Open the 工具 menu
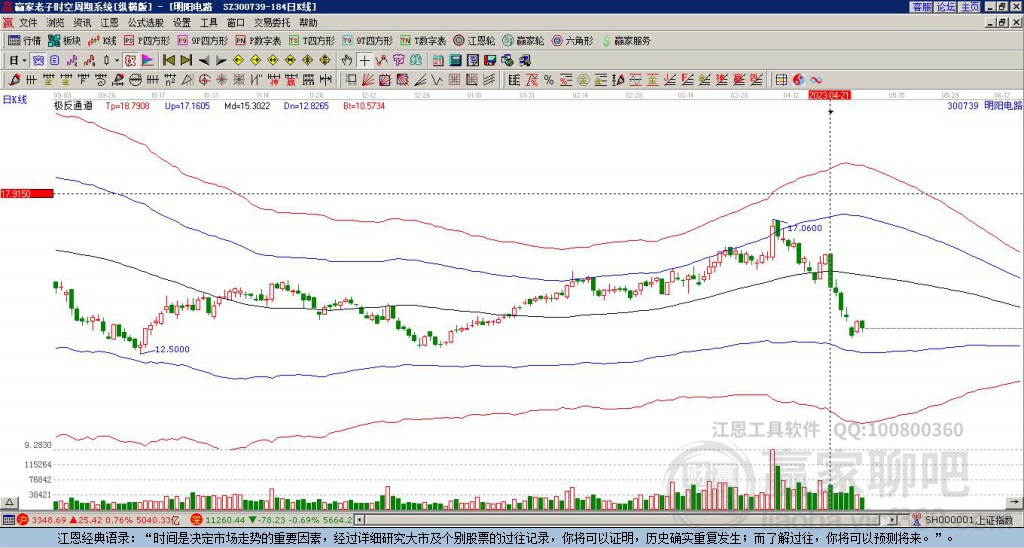 tap(208, 23)
